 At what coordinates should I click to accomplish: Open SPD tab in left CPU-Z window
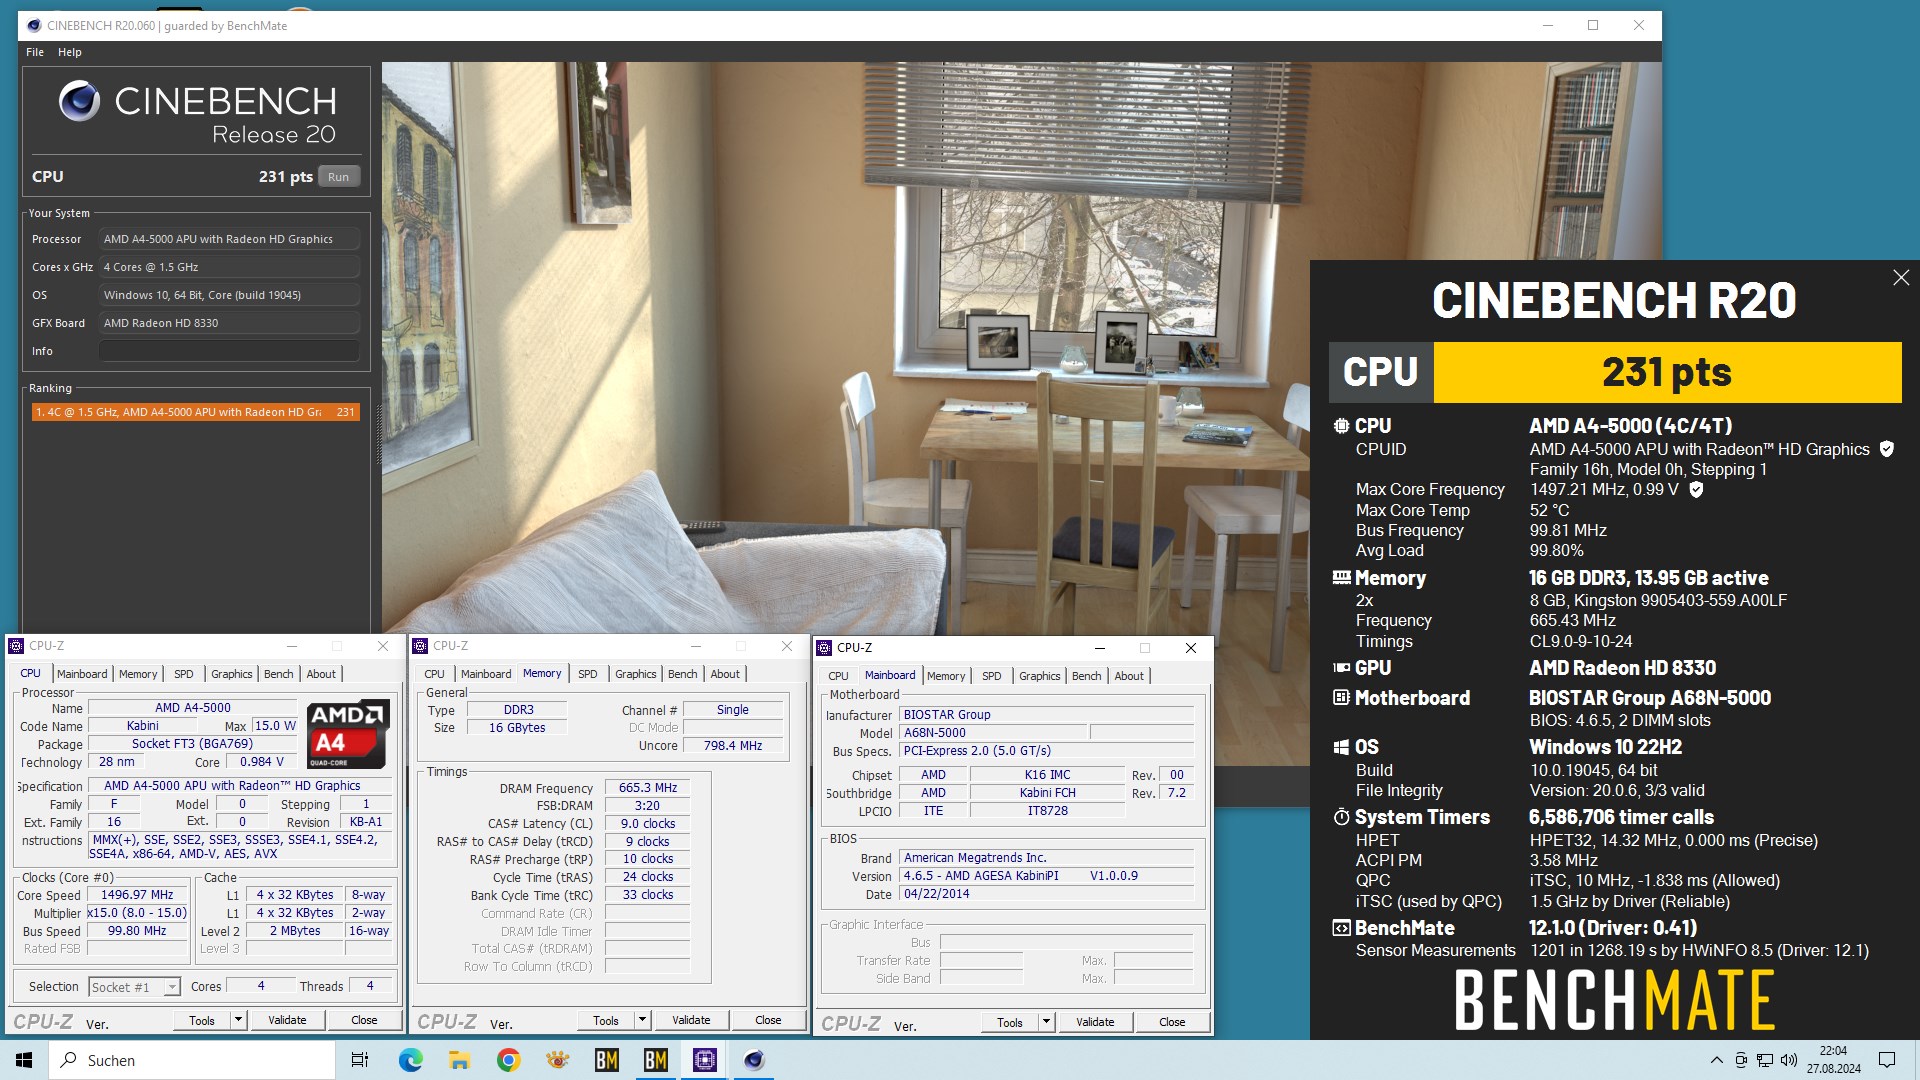coord(184,674)
